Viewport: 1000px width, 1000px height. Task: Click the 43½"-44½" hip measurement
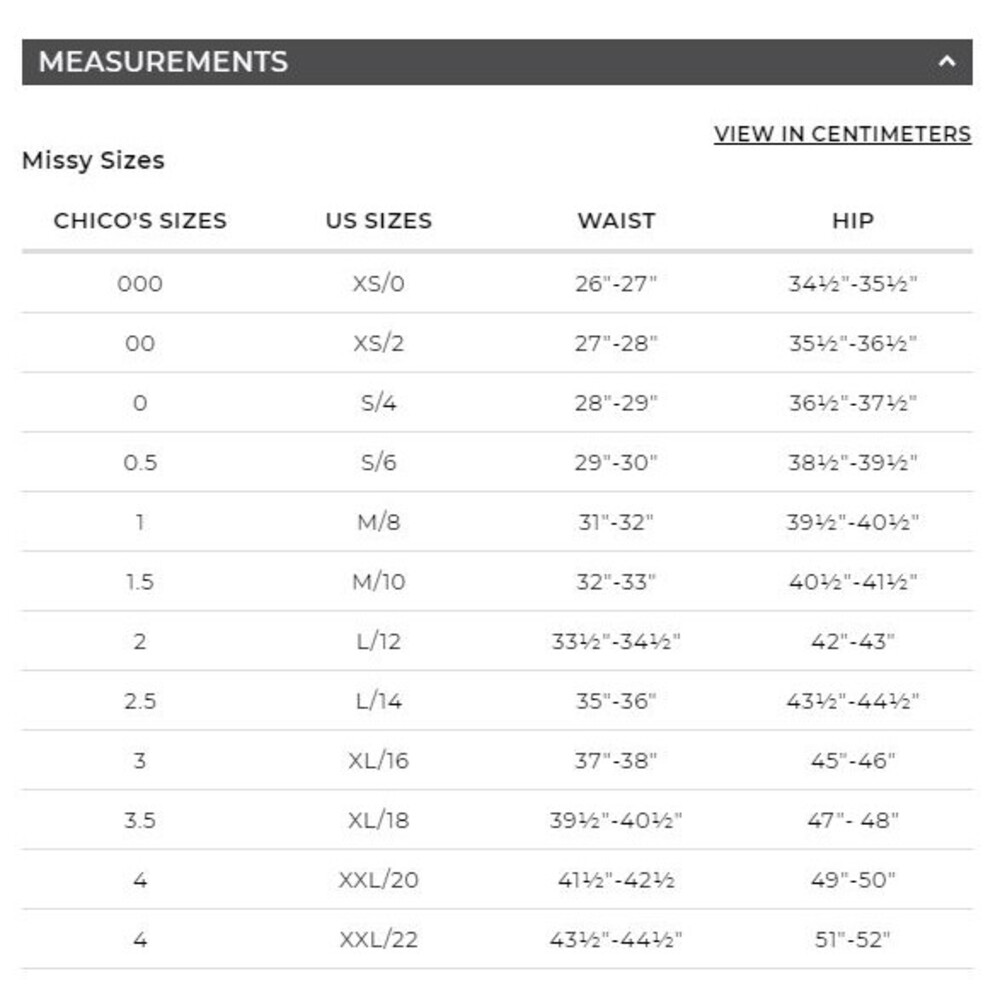click(x=853, y=701)
